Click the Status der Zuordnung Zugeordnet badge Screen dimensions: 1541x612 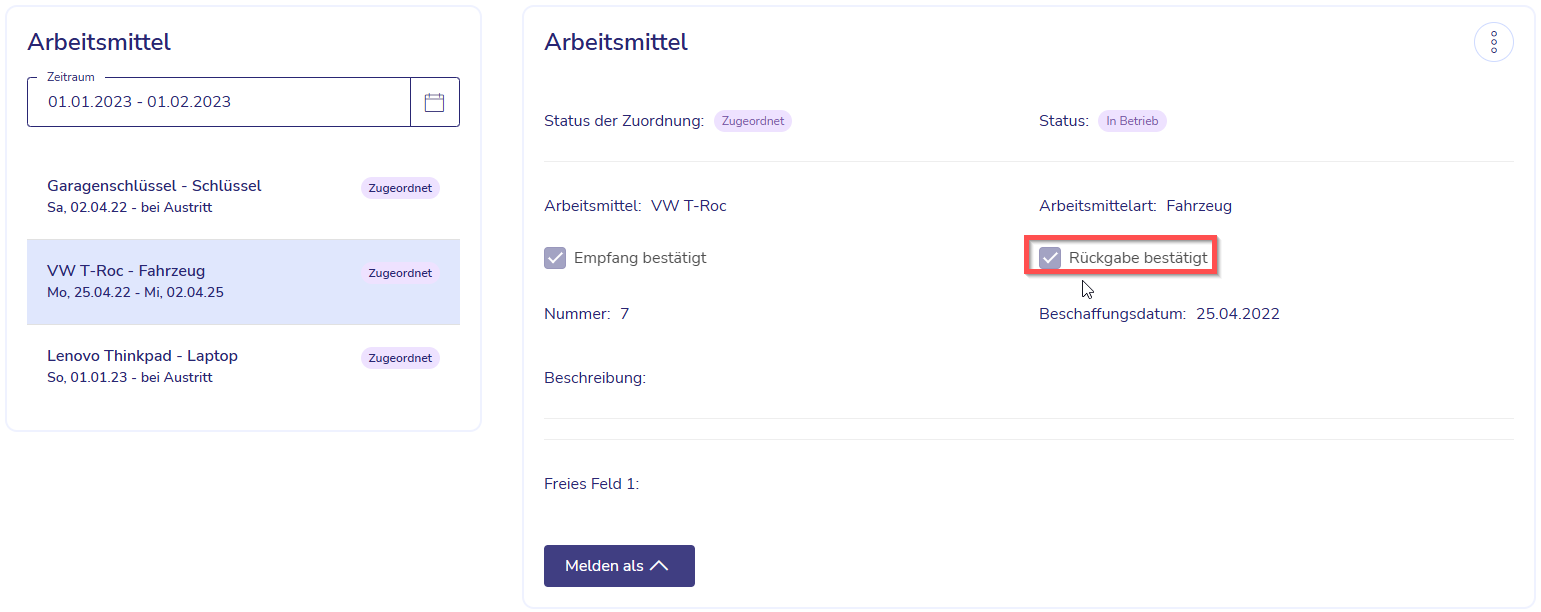[x=753, y=121]
